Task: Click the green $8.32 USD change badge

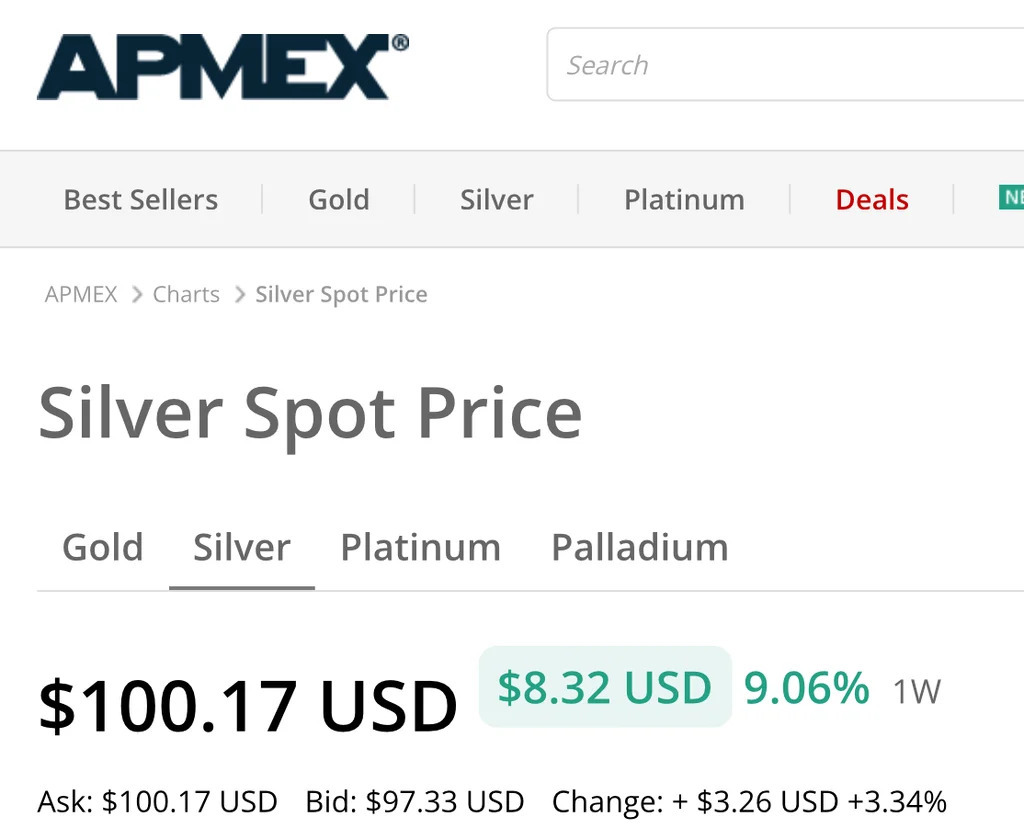Action: tap(605, 687)
